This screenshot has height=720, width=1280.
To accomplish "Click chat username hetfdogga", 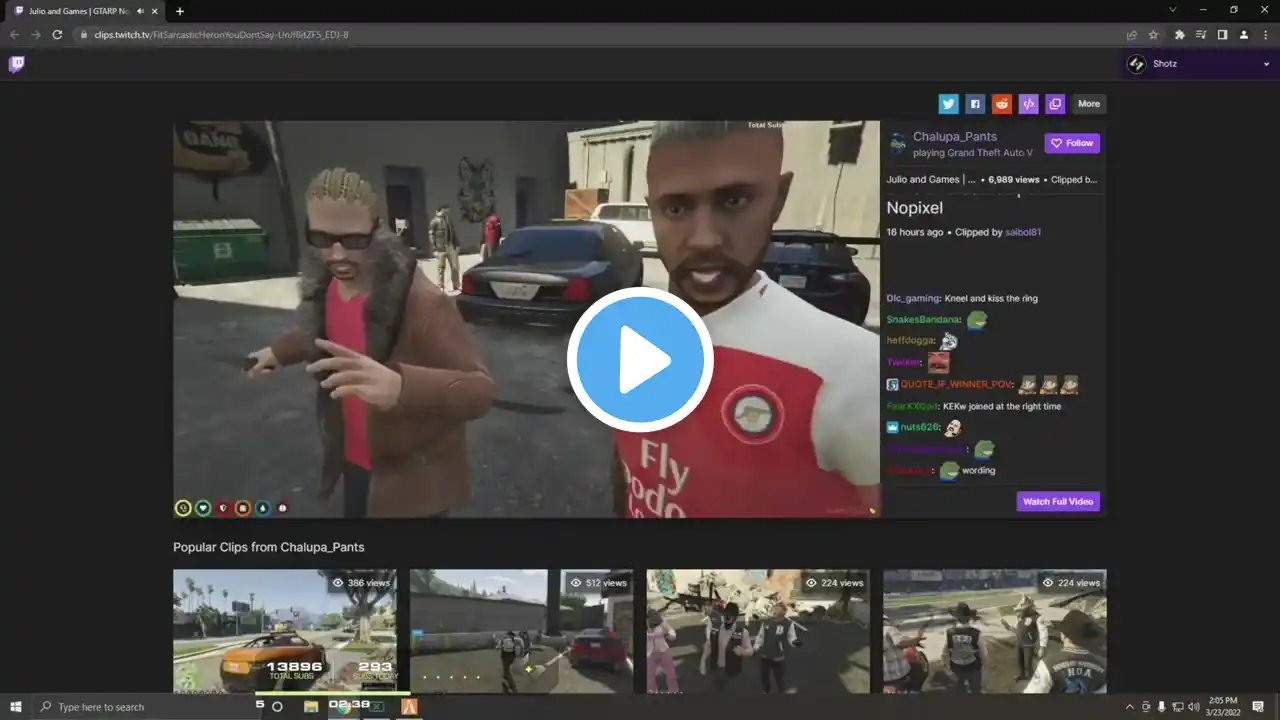I will point(910,341).
